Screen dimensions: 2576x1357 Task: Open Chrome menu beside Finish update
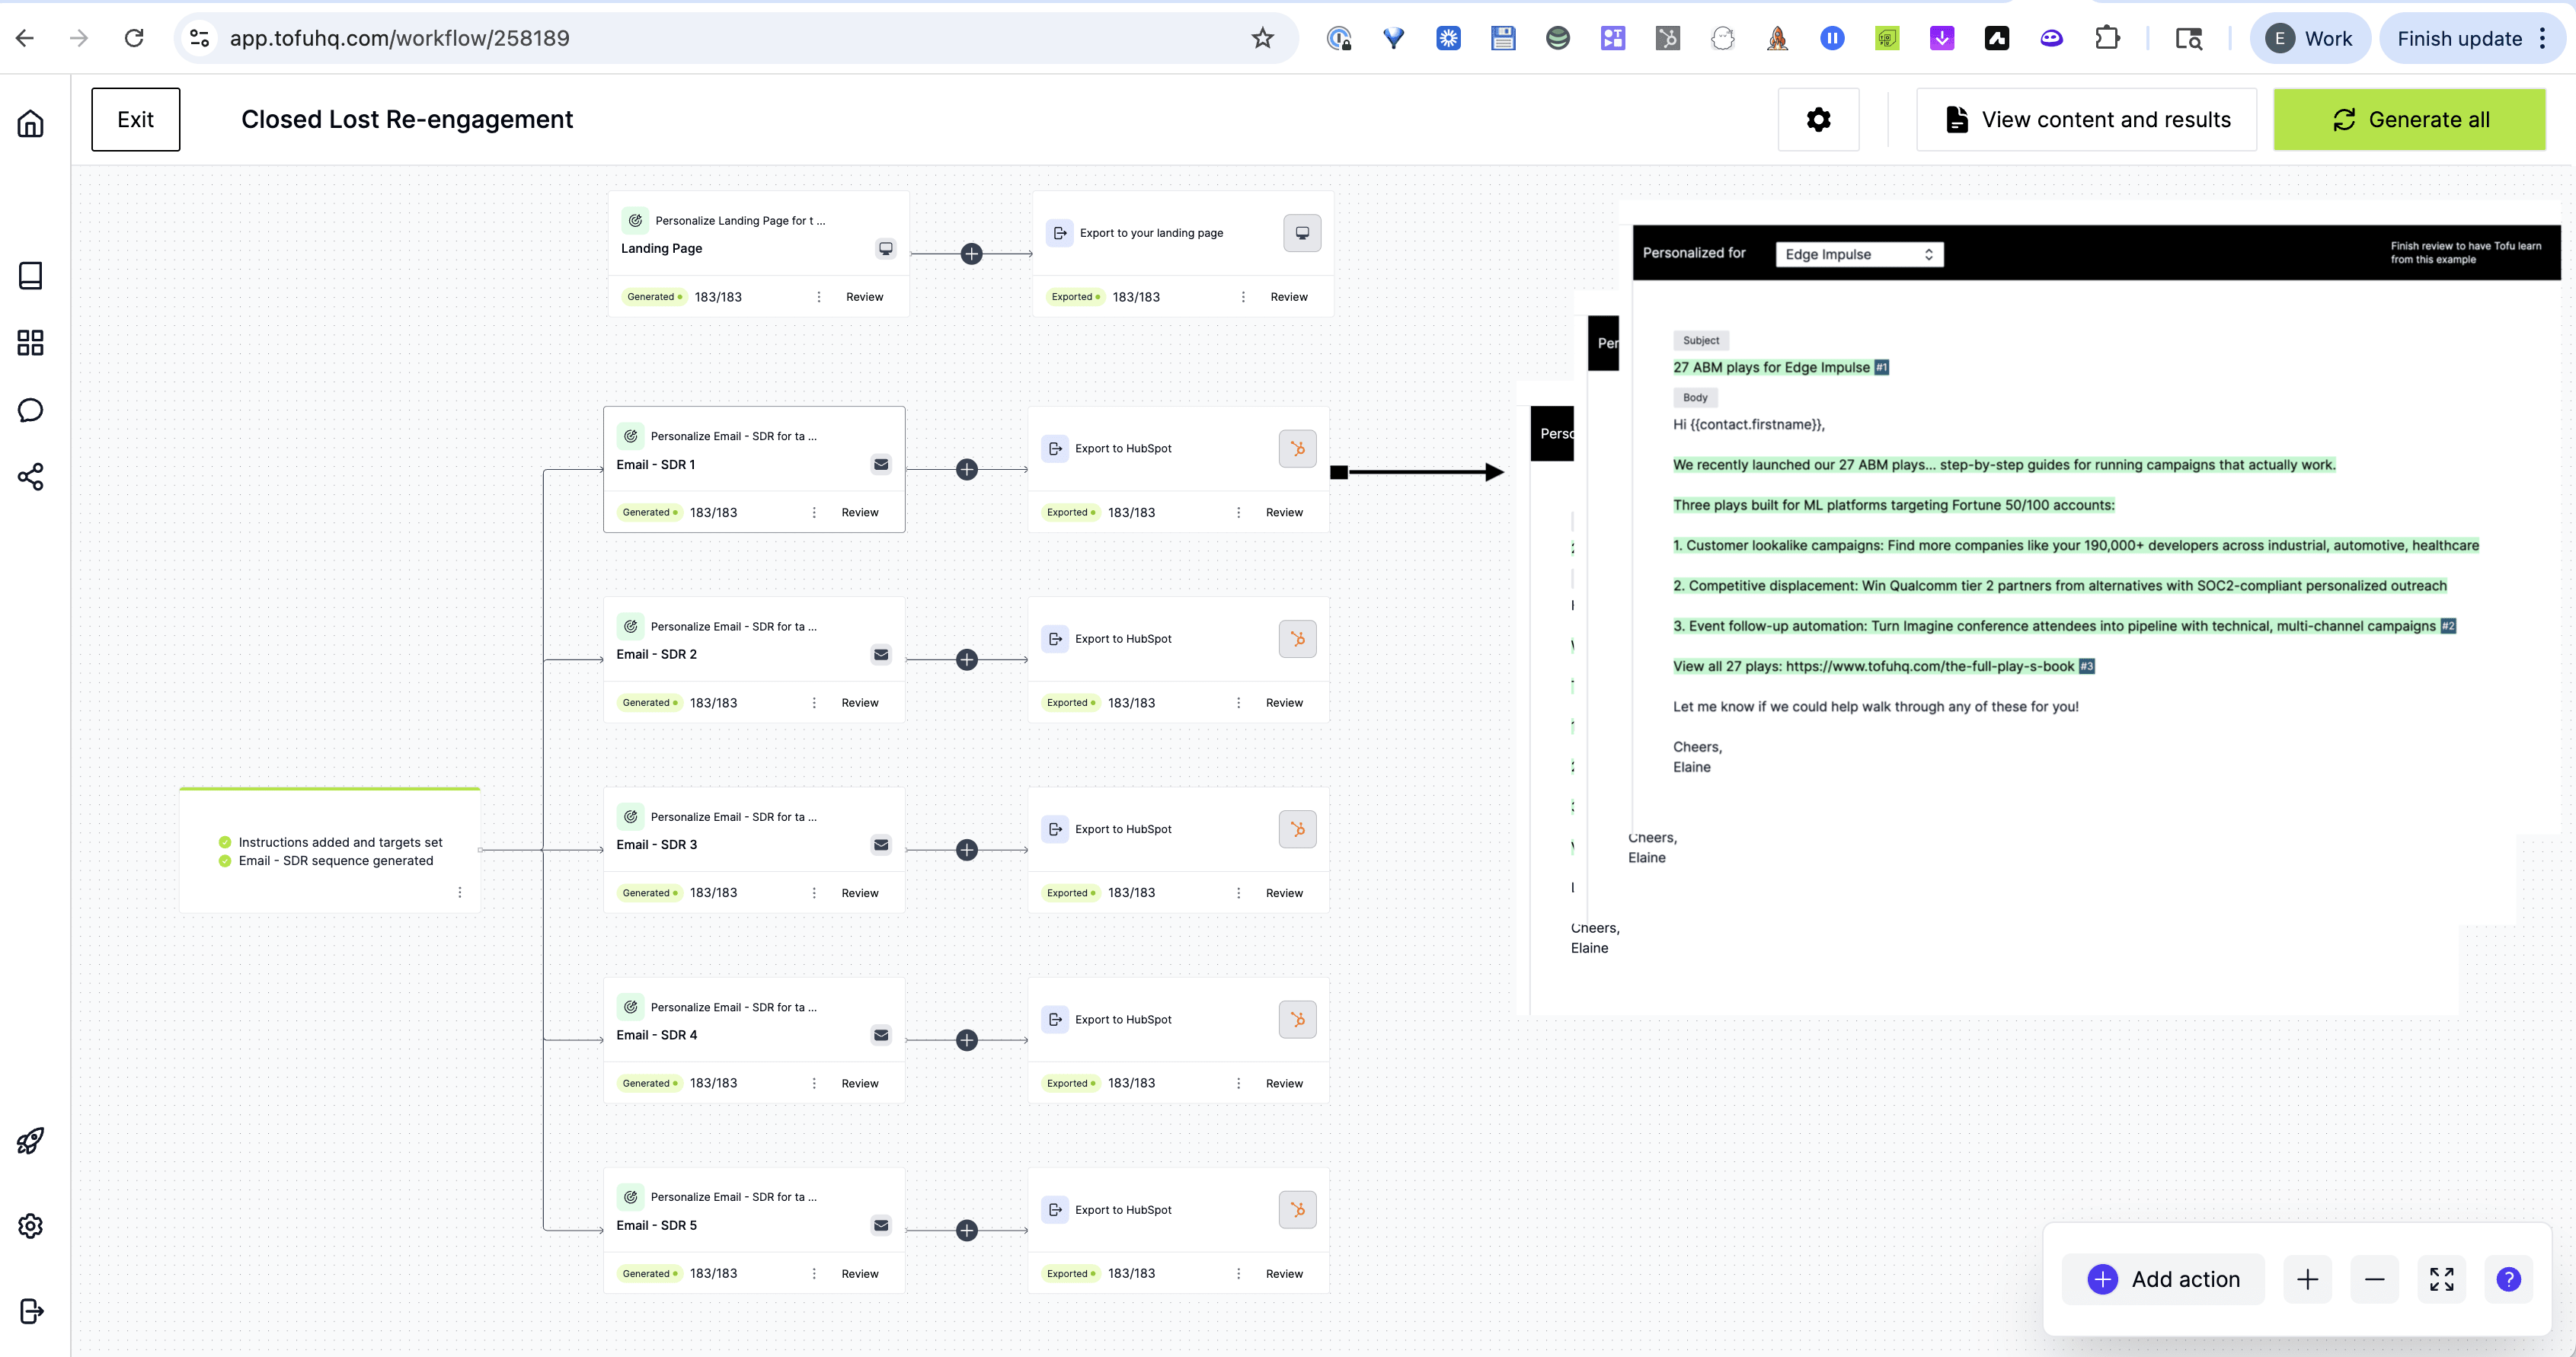(x=2543, y=38)
